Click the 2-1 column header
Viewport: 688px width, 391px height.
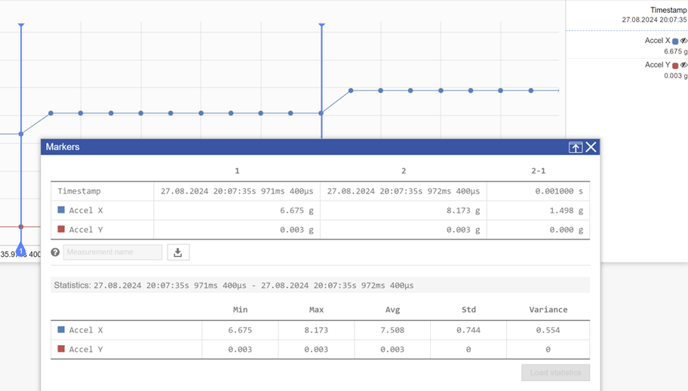click(538, 171)
